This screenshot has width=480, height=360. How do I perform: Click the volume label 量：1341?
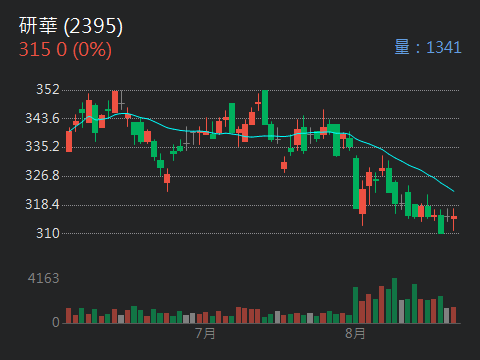428,47
